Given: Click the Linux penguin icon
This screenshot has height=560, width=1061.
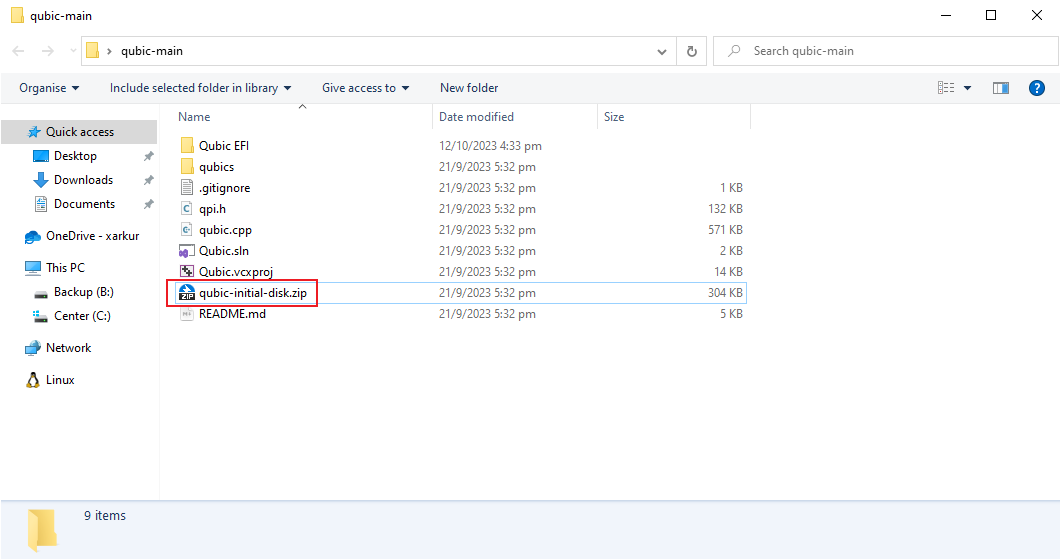Looking at the screenshot, I should pyautogui.click(x=32, y=380).
